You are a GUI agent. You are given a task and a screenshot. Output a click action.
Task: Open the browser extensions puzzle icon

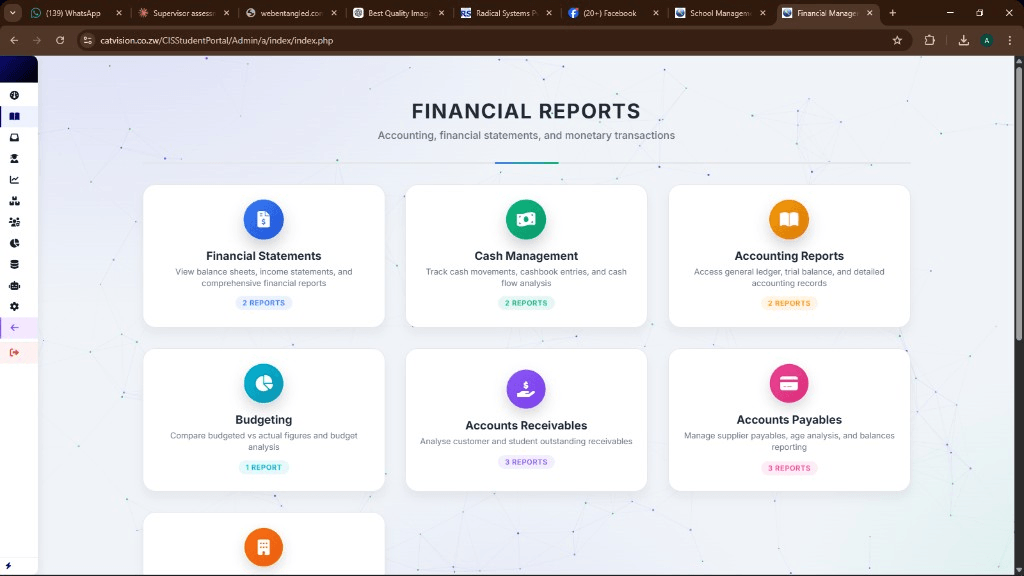[930, 40]
